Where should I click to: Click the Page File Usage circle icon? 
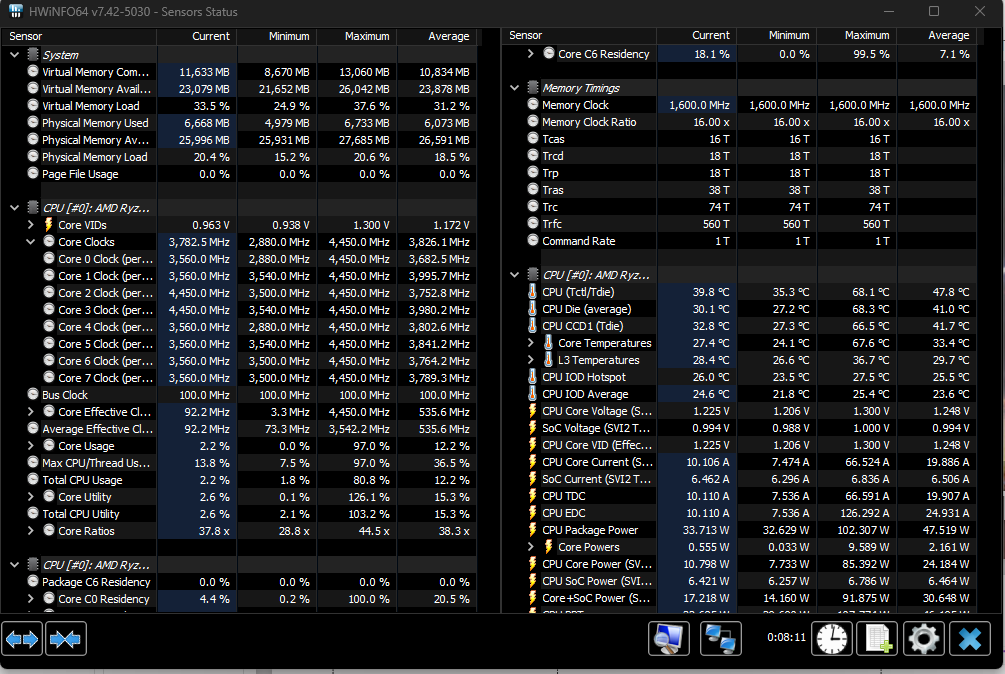[33, 173]
